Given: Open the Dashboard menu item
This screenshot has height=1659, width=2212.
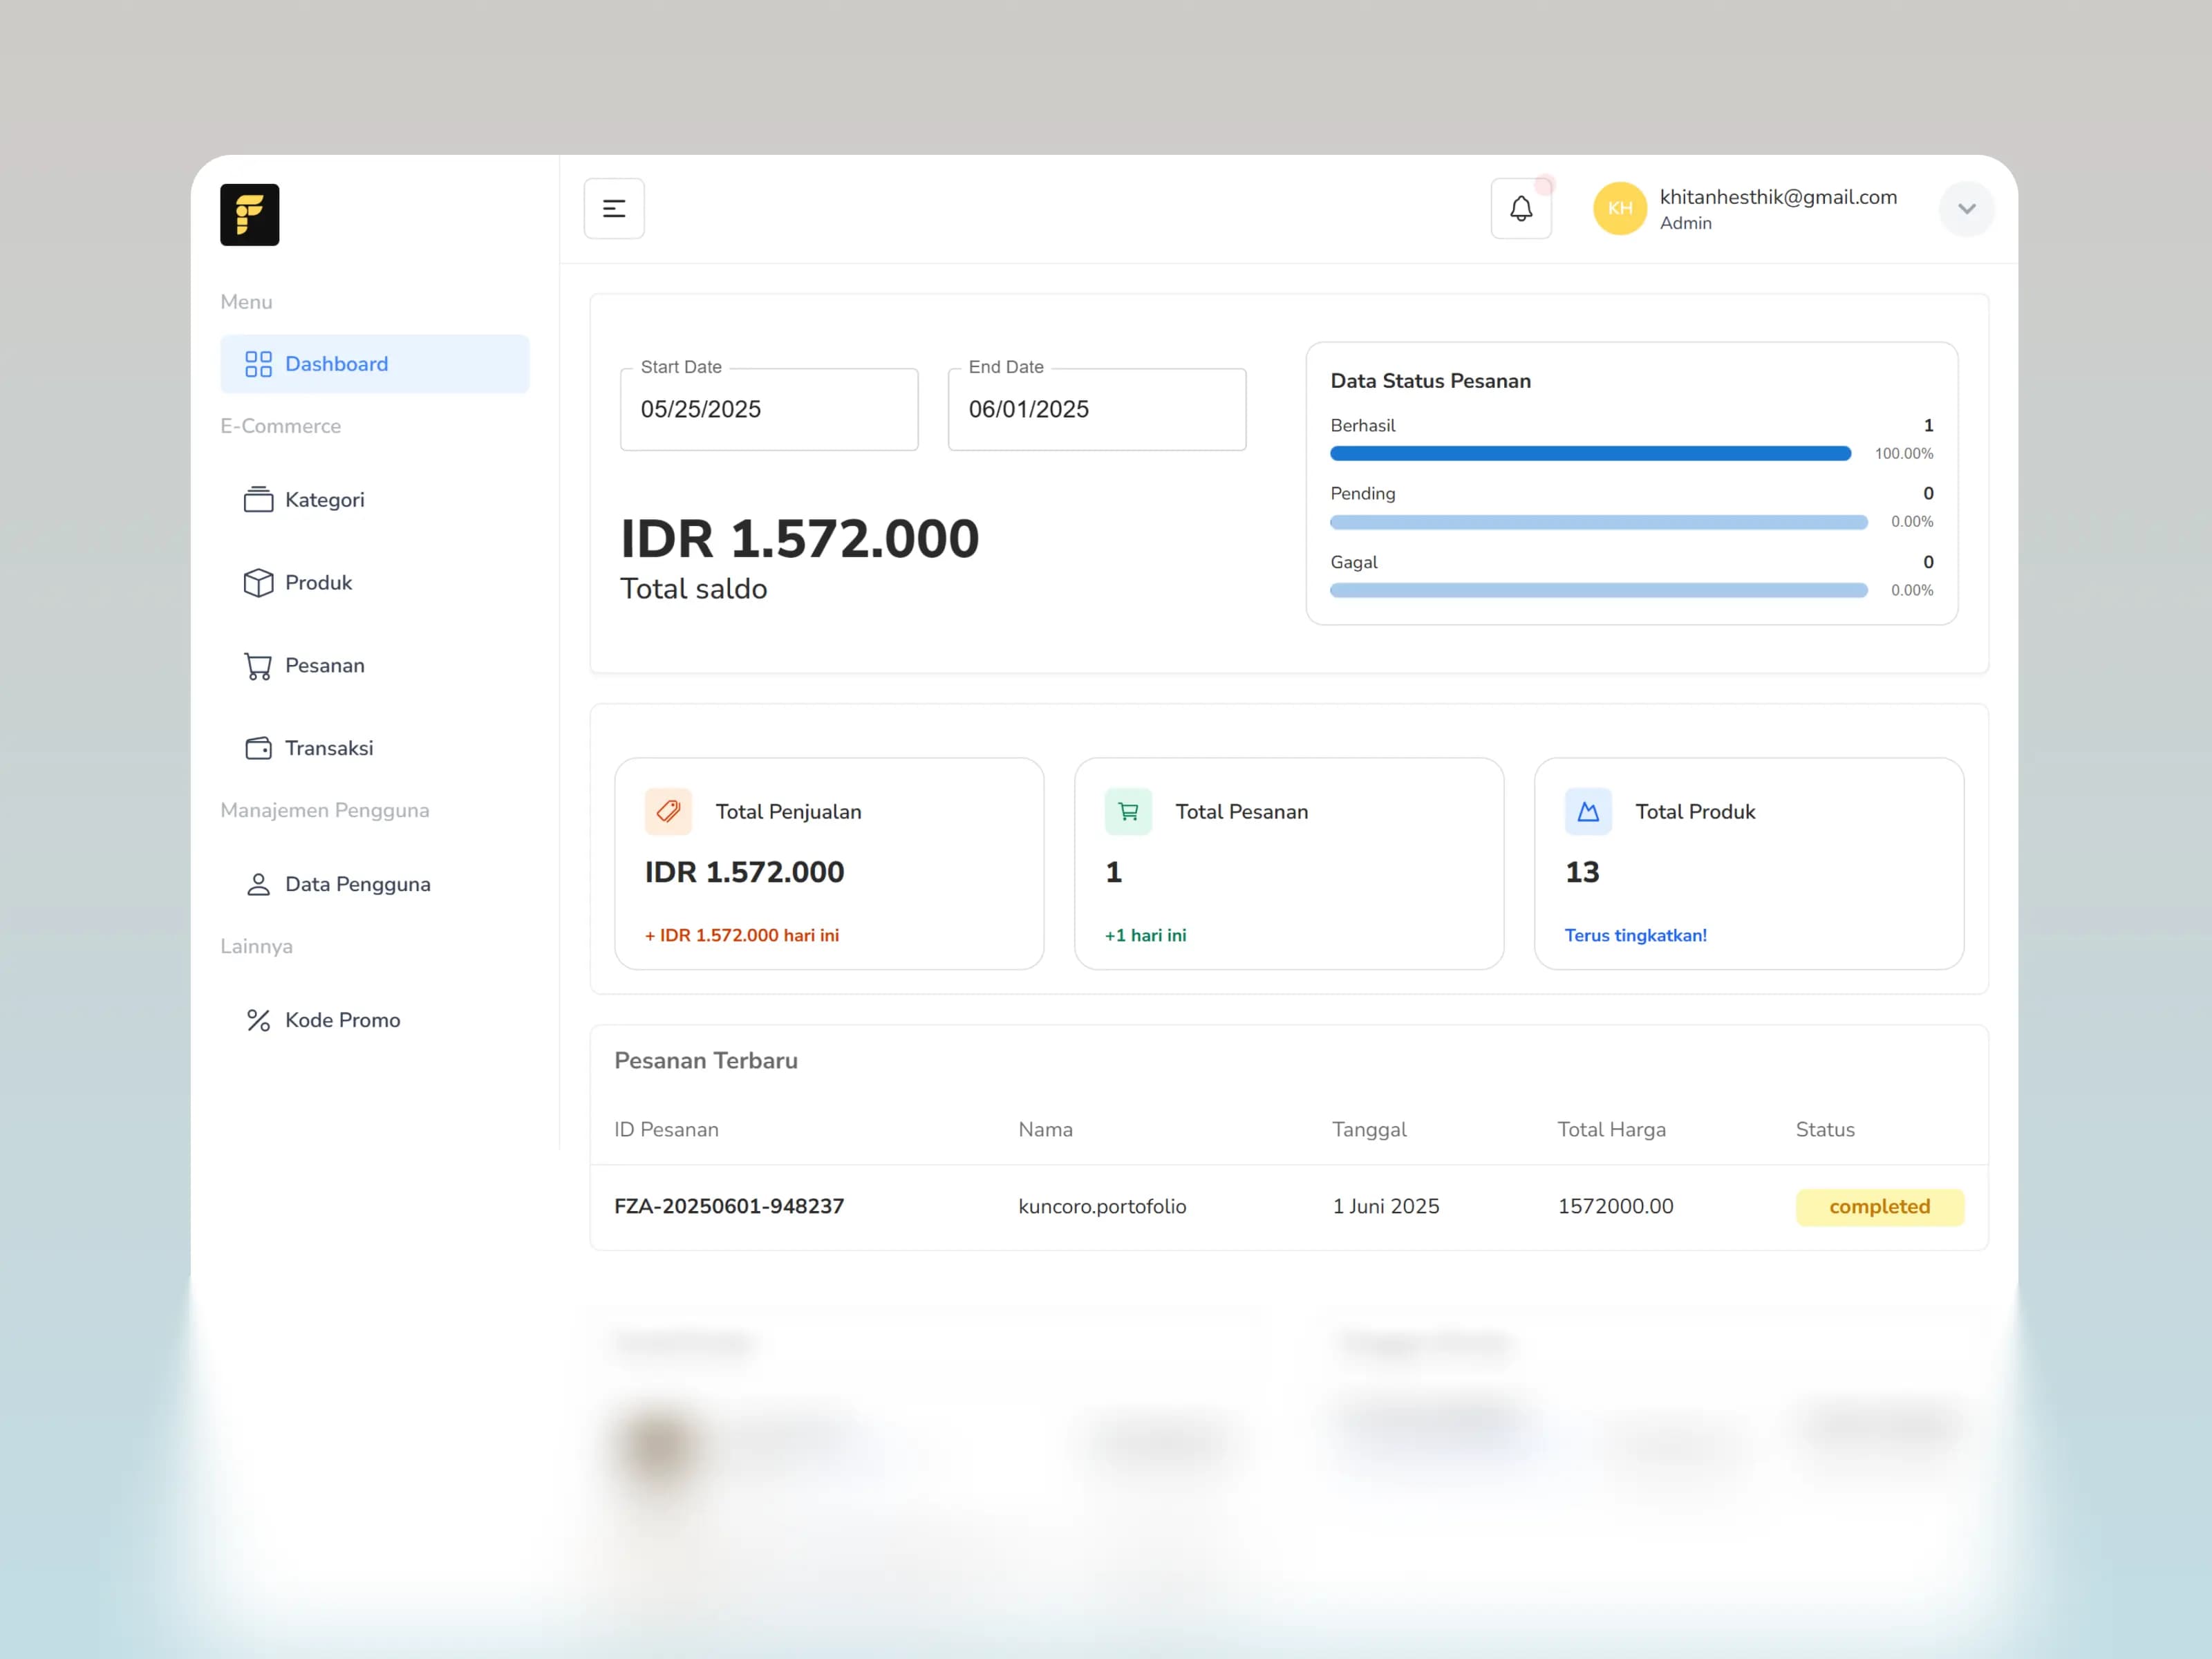Looking at the screenshot, I should tap(375, 364).
